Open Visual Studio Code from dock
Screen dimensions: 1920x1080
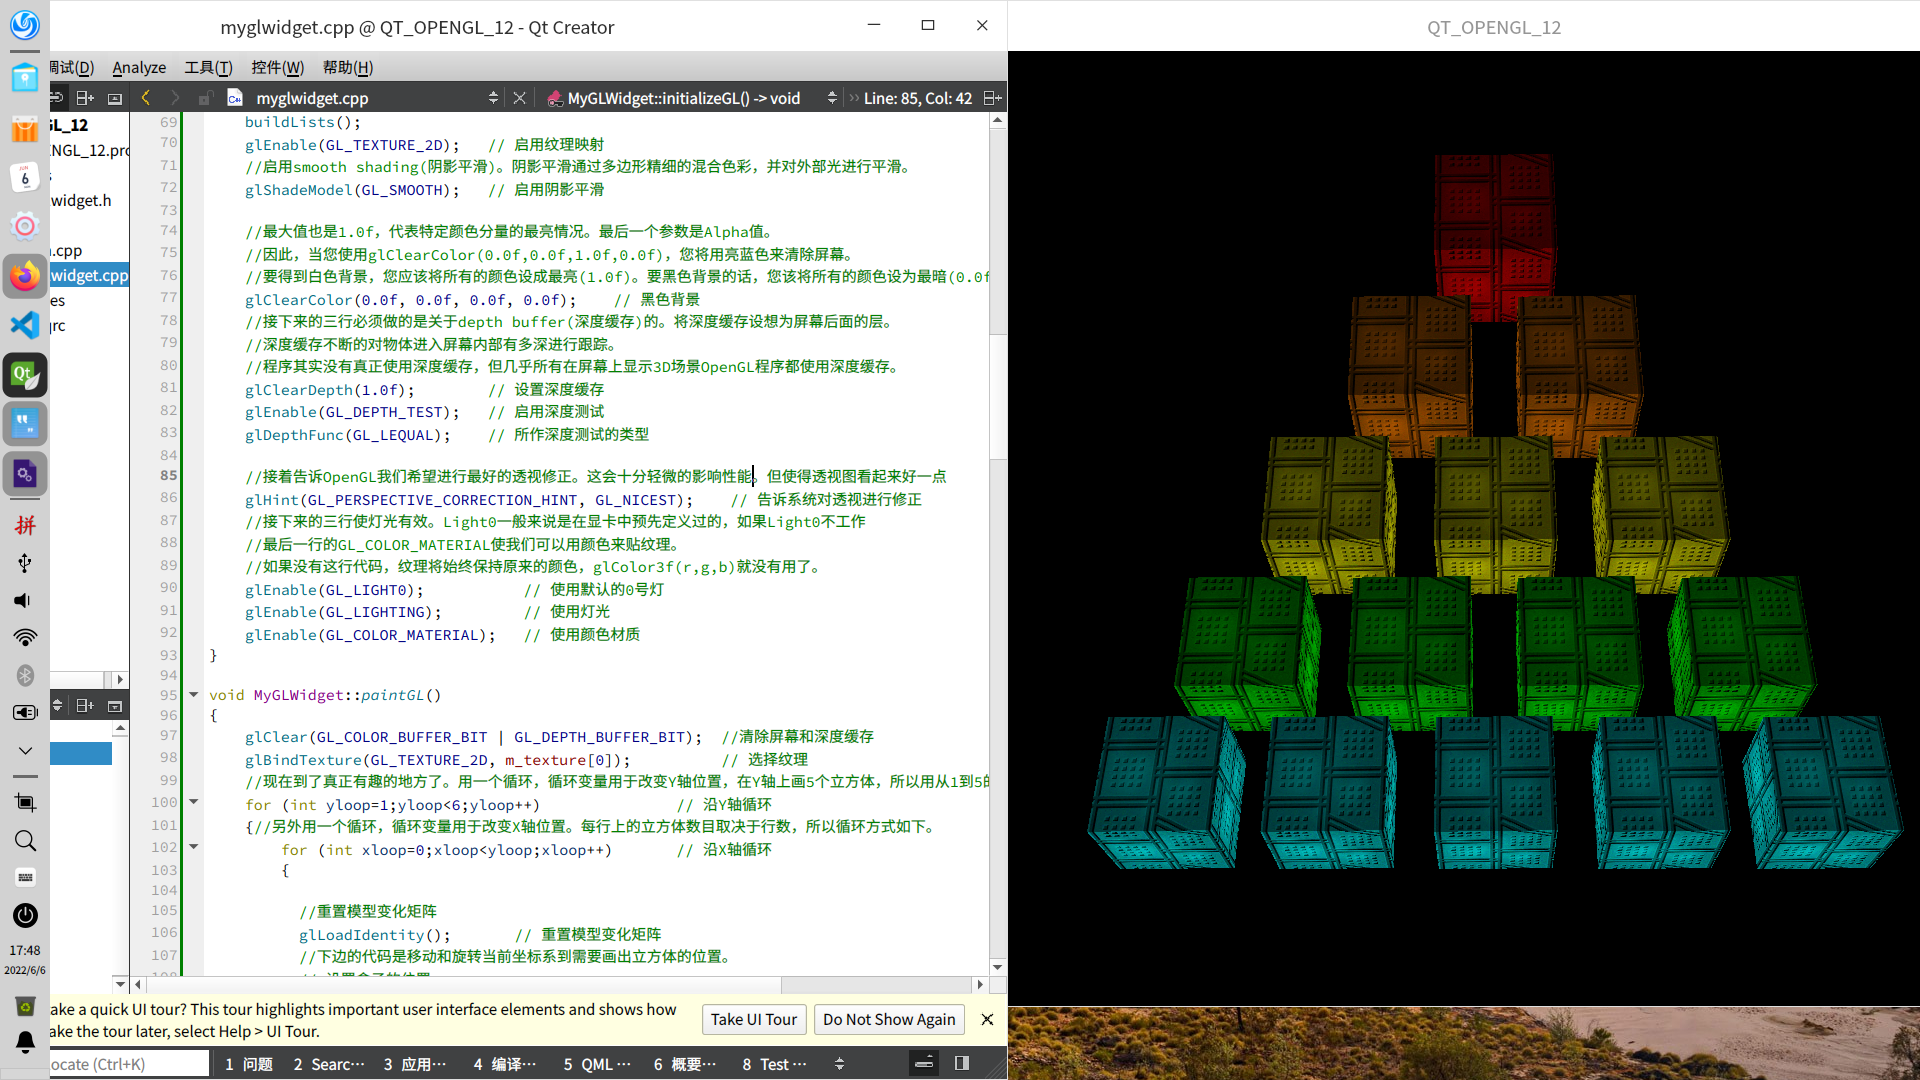25,325
